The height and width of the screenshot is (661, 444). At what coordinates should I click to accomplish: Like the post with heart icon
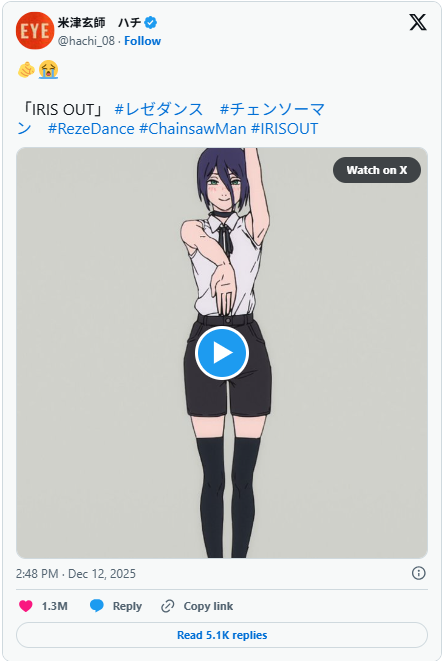[26, 606]
